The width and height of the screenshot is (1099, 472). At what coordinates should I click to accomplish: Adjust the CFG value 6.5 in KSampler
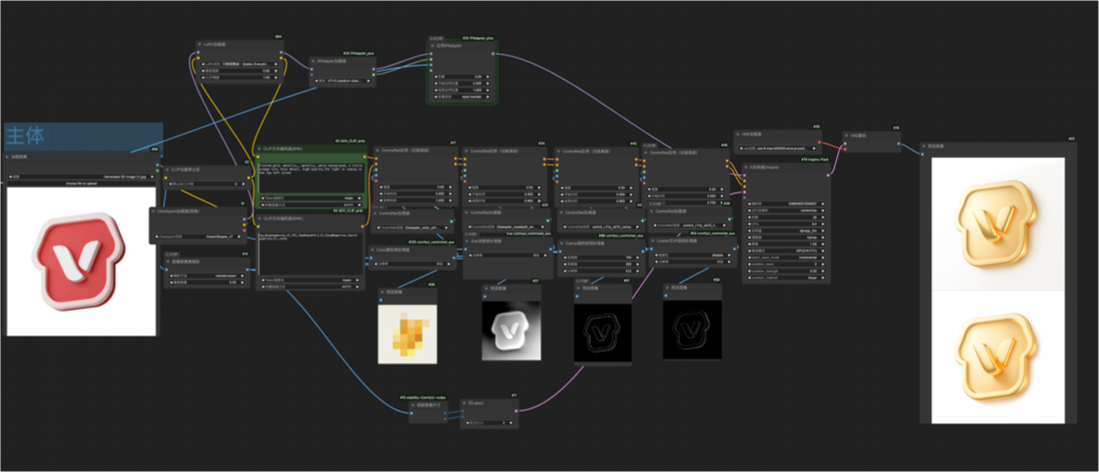tap(786, 224)
